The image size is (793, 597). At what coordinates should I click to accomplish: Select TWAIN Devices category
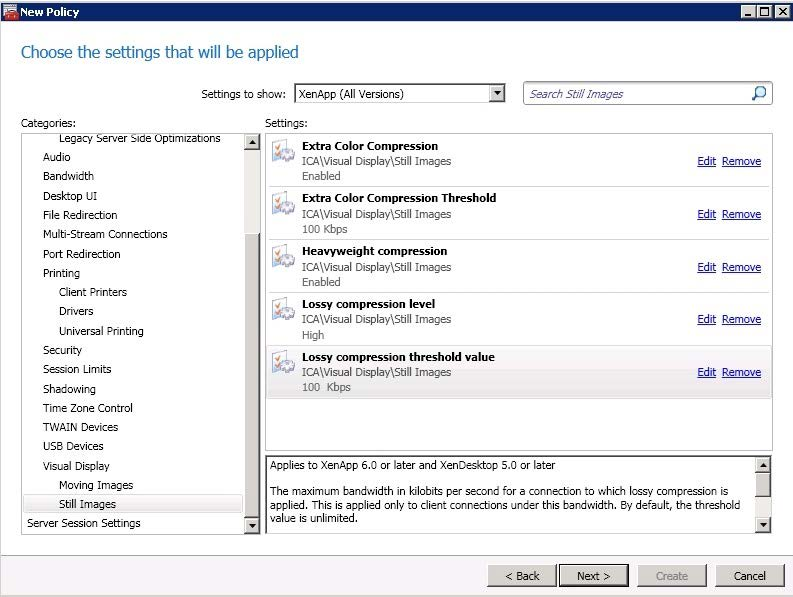pos(80,427)
